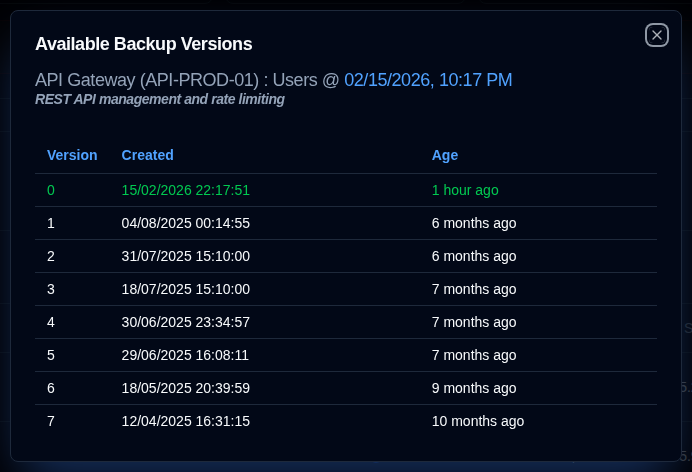
Task: Select backup version 5 row number
Action: tap(51, 356)
